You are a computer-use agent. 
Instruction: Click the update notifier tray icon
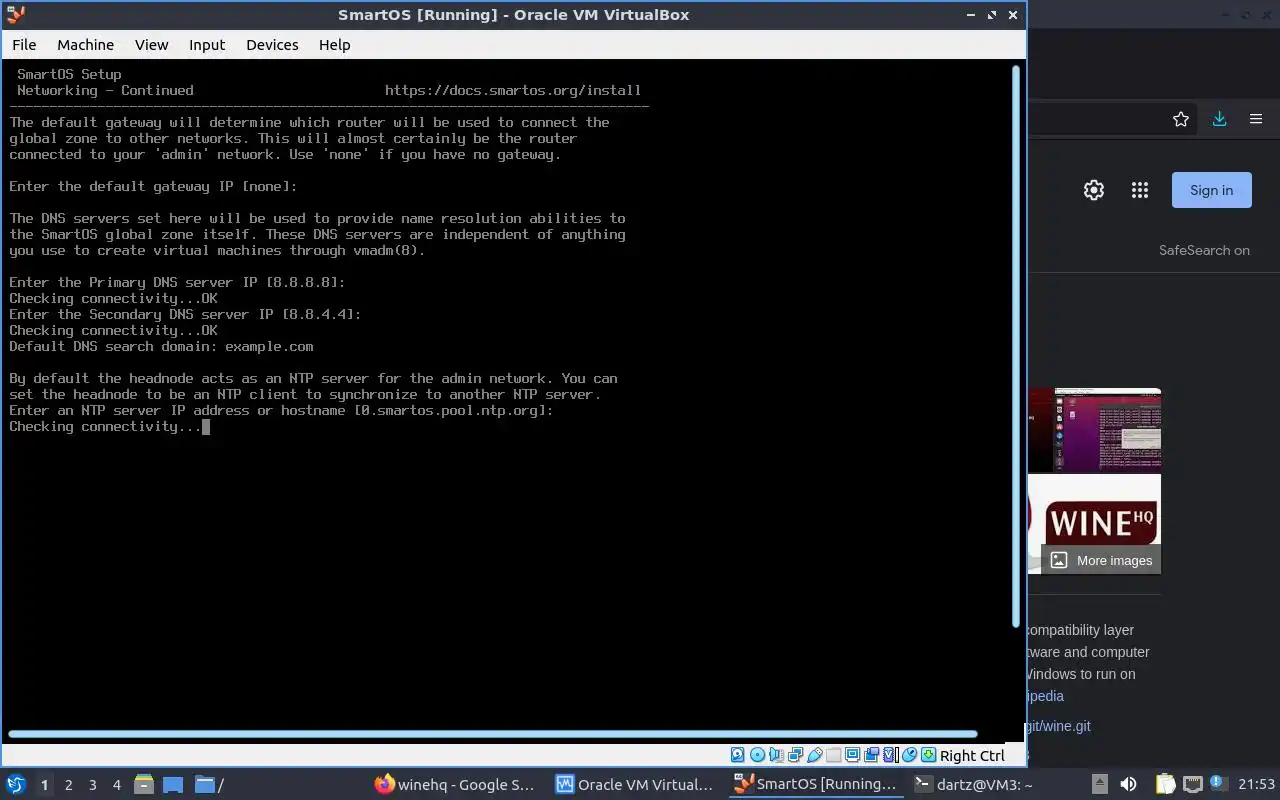click(x=1218, y=783)
